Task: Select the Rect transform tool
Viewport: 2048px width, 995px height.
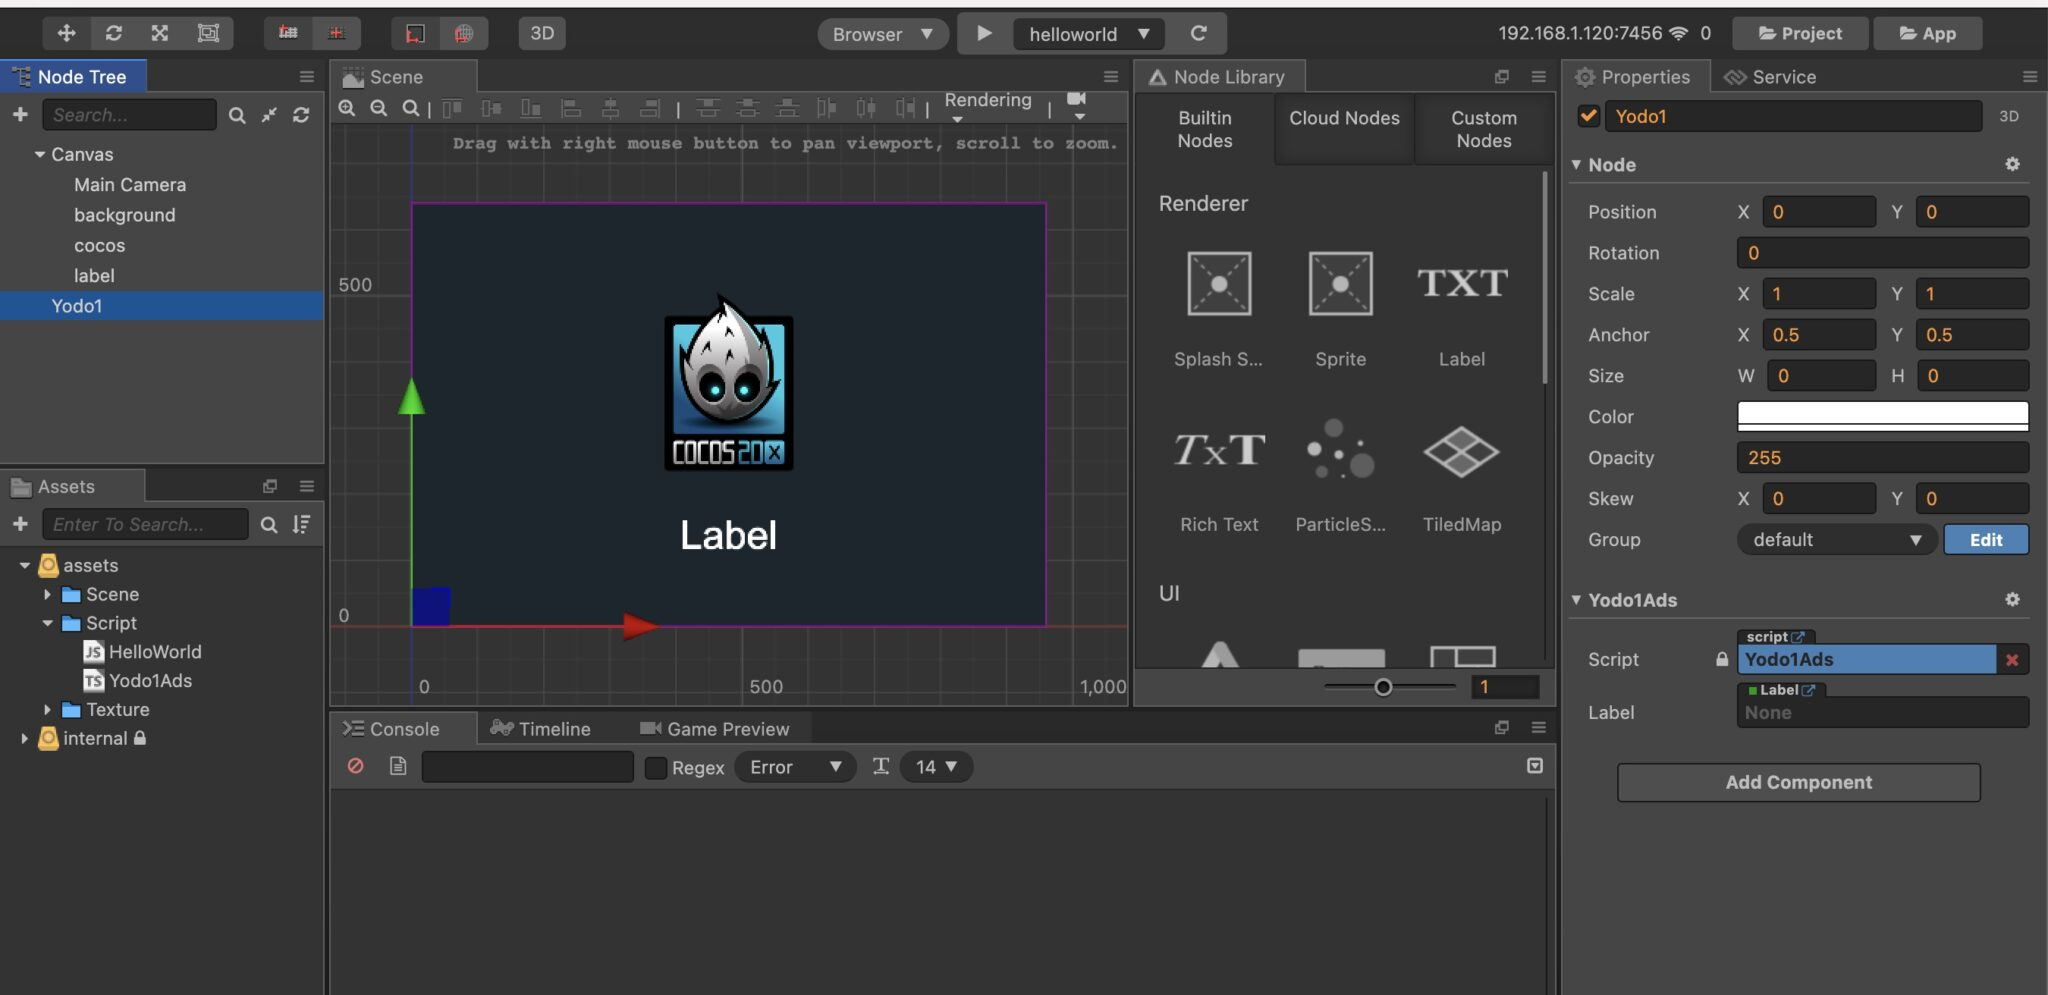Action: [208, 33]
